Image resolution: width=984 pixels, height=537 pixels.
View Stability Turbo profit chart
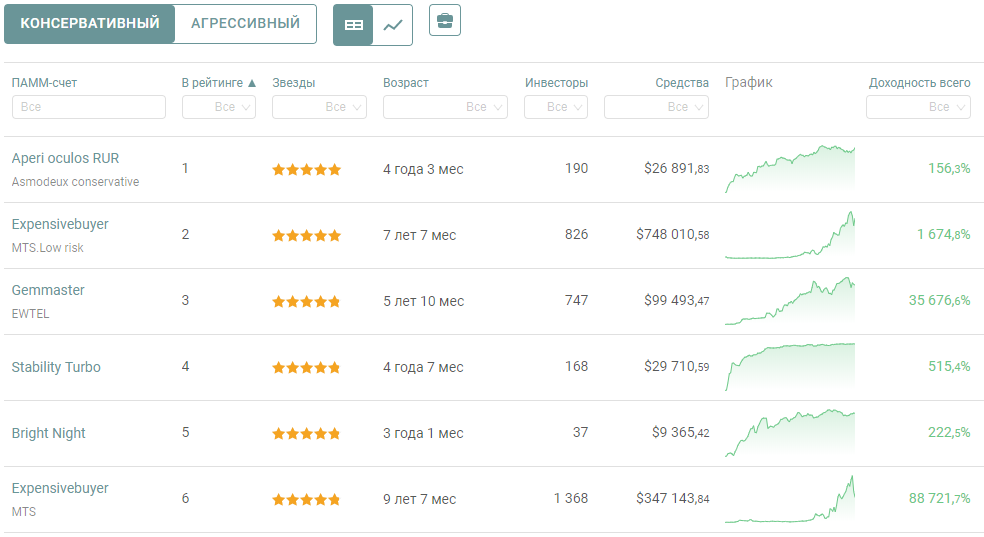coord(790,366)
